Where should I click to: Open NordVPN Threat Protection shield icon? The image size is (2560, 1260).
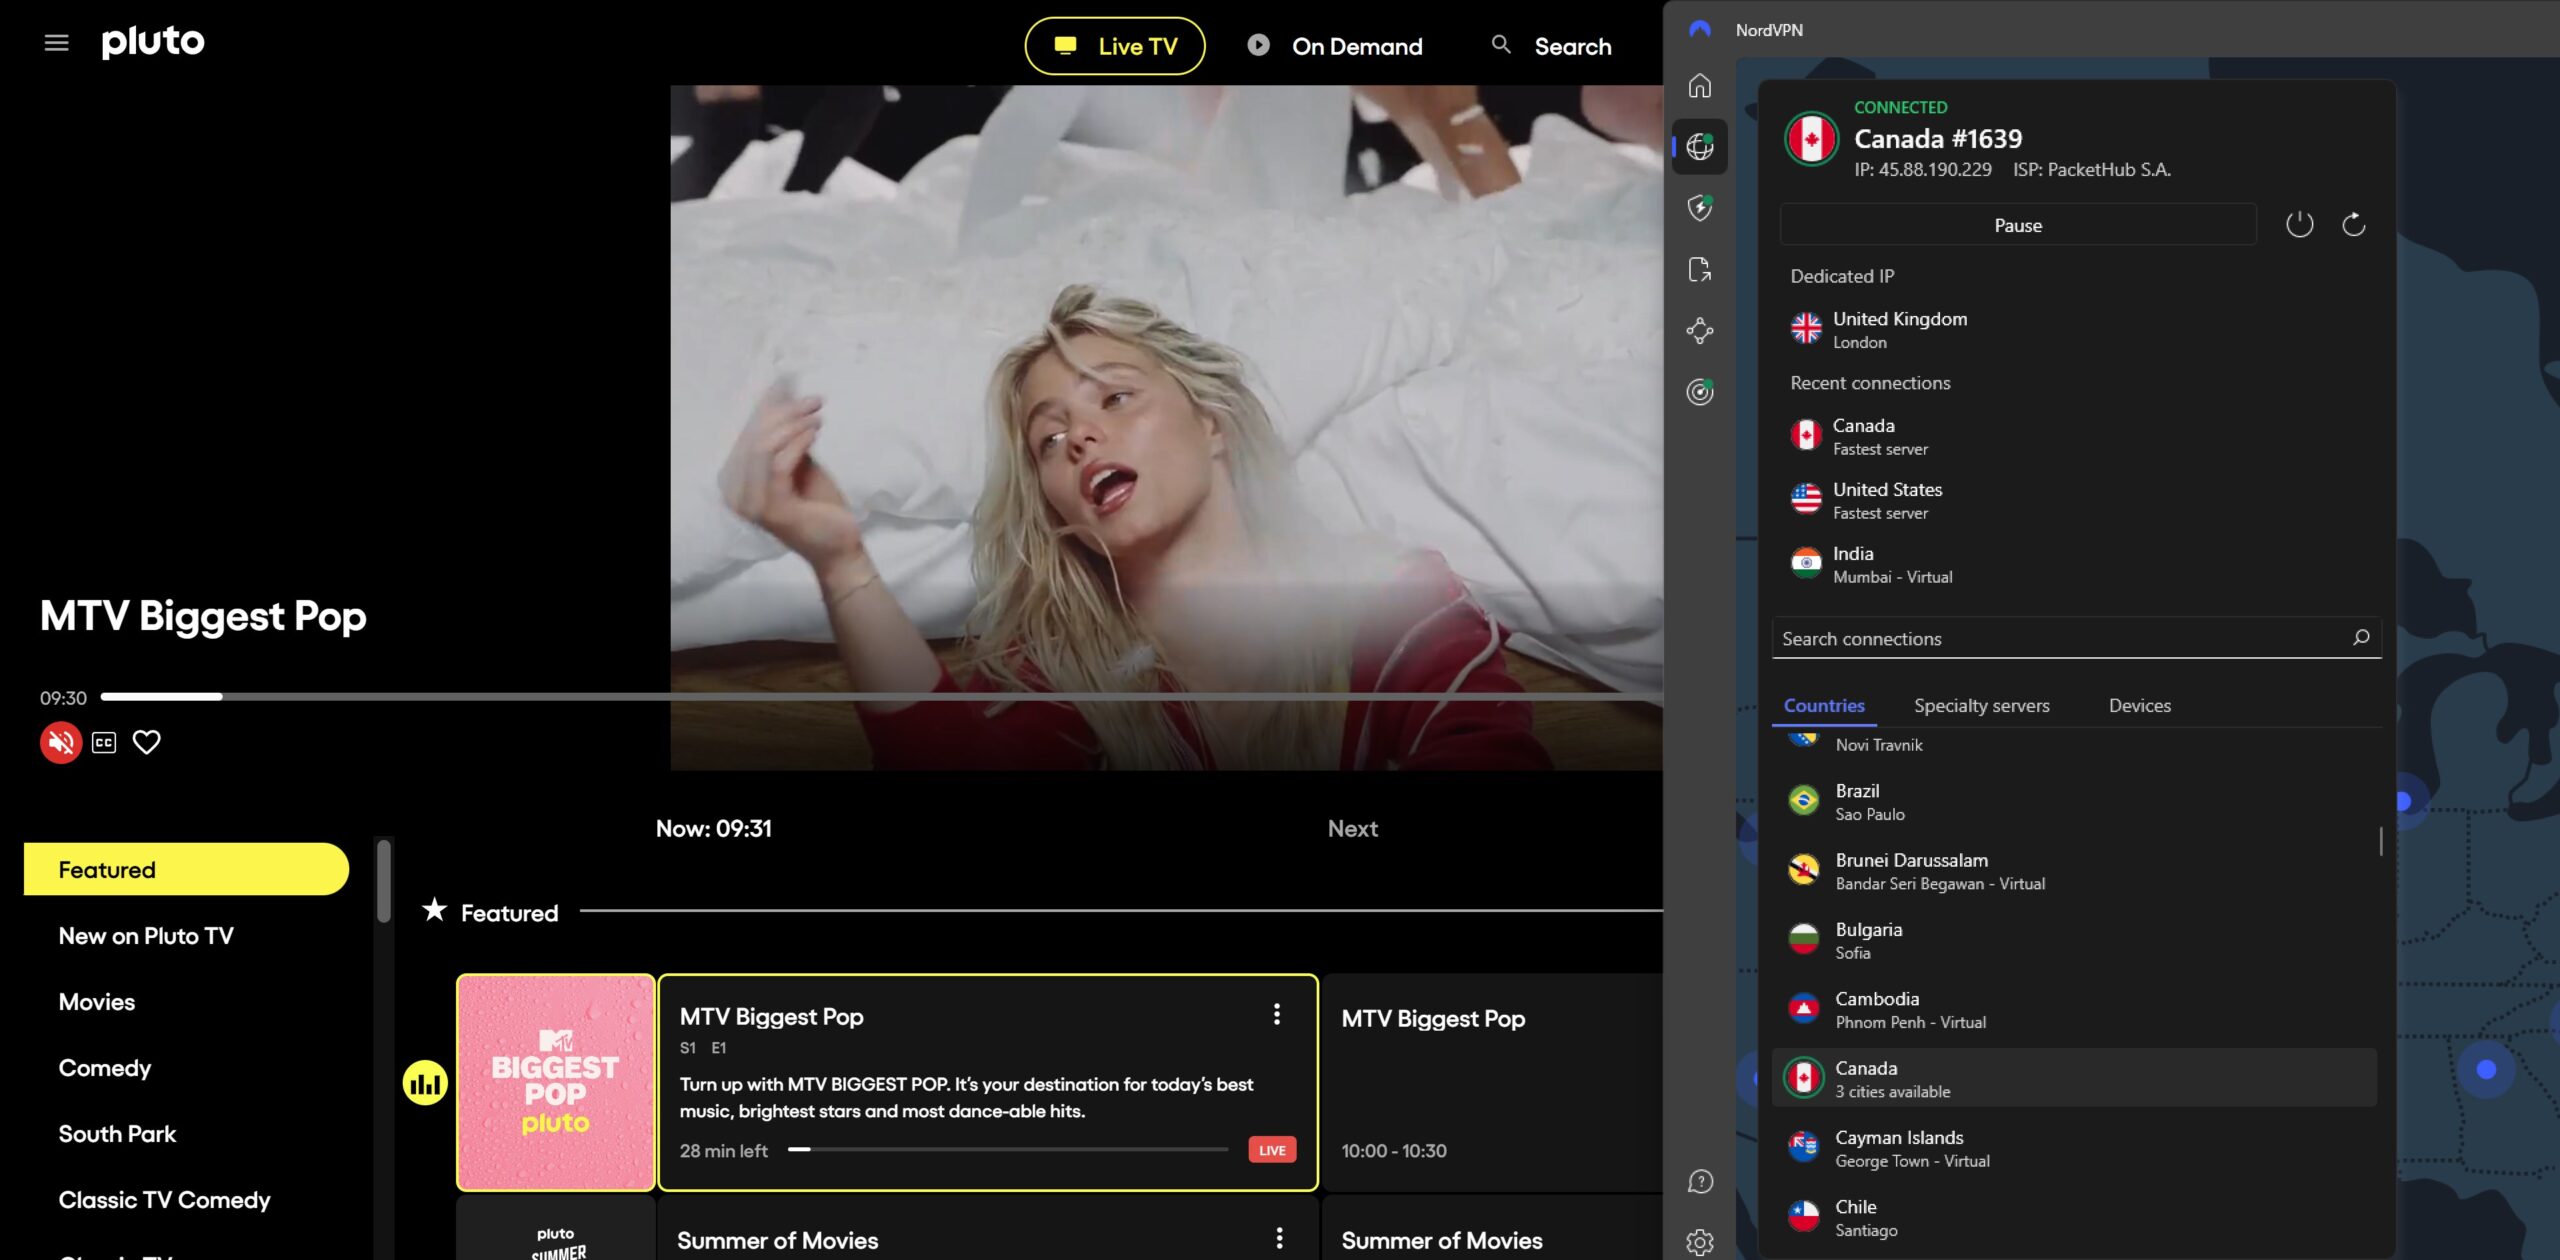[1700, 208]
